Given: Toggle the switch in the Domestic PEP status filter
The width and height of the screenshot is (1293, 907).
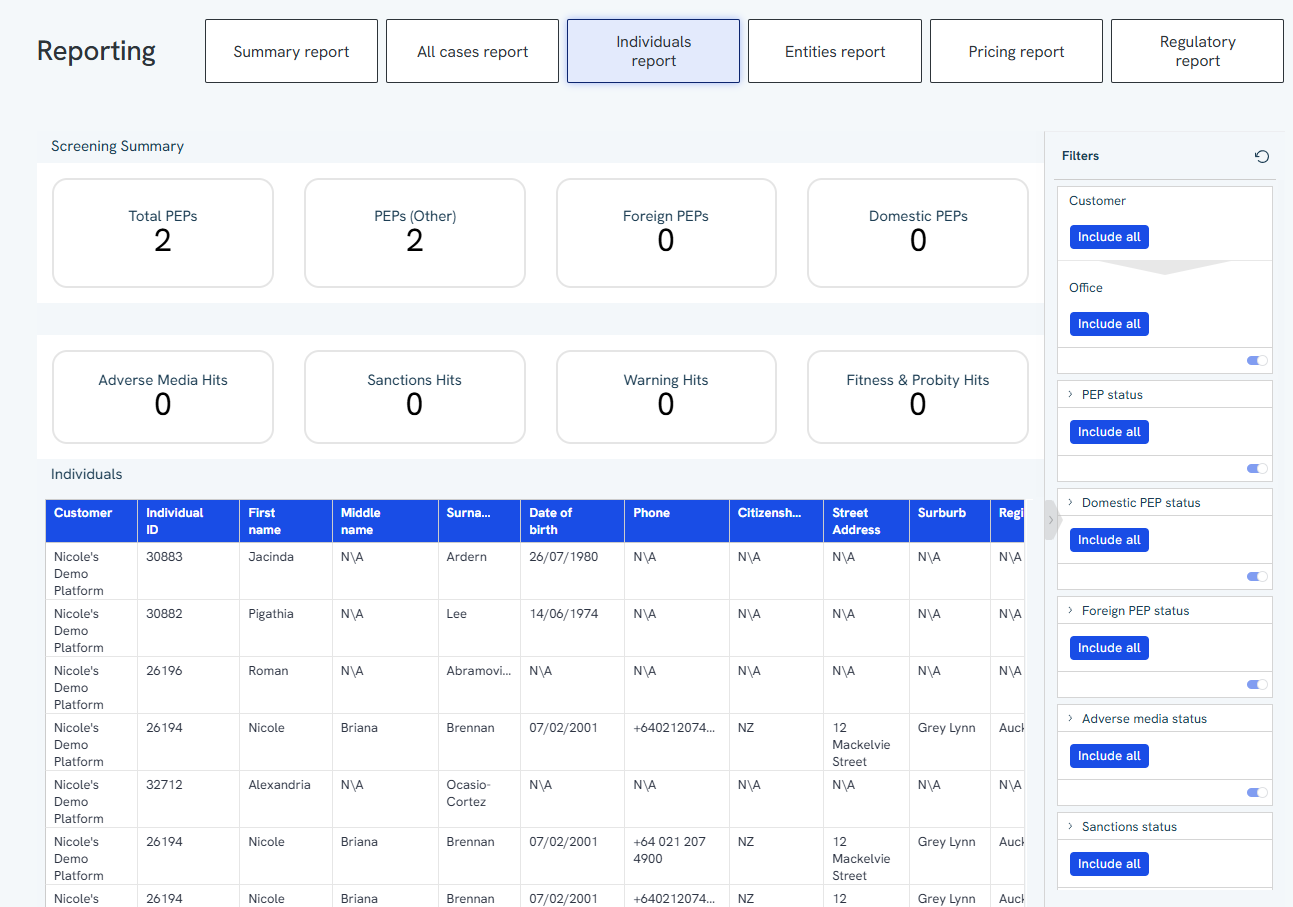Looking at the screenshot, I should coord(1257,577).
